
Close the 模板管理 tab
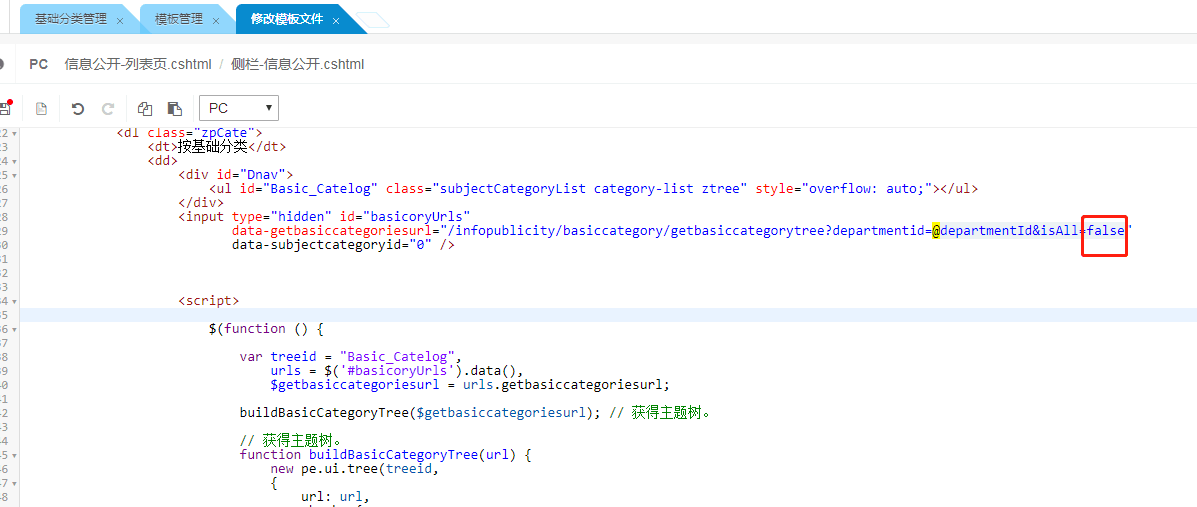[x=216, y=21]
